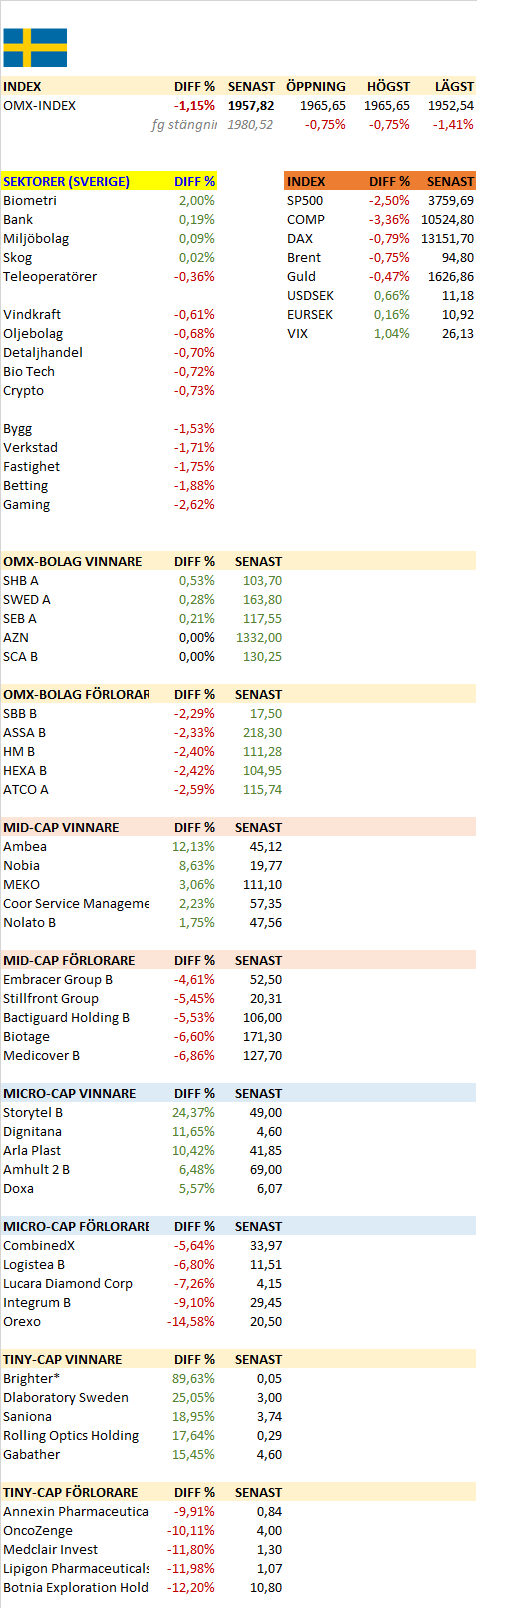Viewport: 520px width, 1608px height.
Task: Select the Brent price 94,80
Action: click(458, 257)
